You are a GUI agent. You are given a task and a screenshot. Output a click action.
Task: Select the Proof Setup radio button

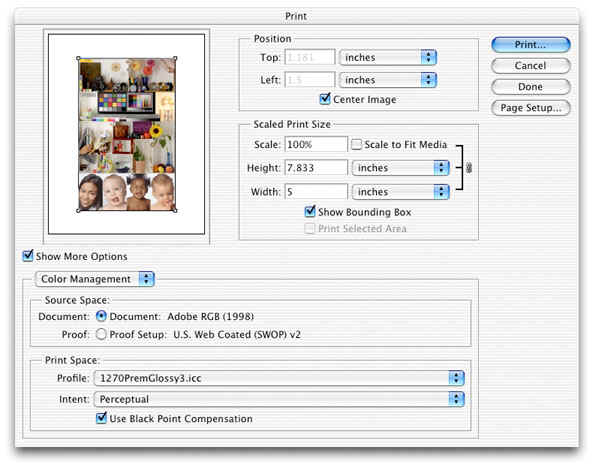[101, 334]
